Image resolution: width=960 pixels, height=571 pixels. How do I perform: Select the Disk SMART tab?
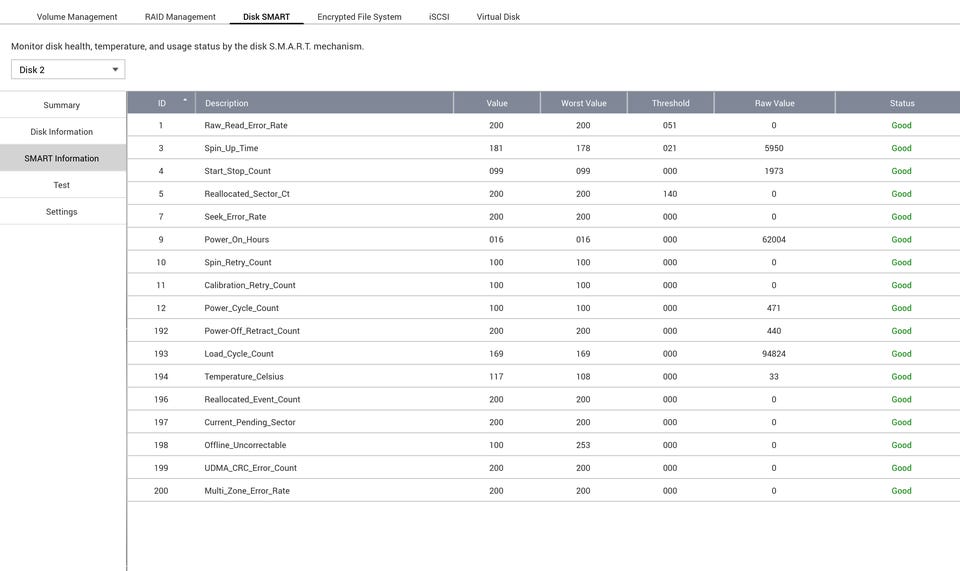tap(266, 17)
